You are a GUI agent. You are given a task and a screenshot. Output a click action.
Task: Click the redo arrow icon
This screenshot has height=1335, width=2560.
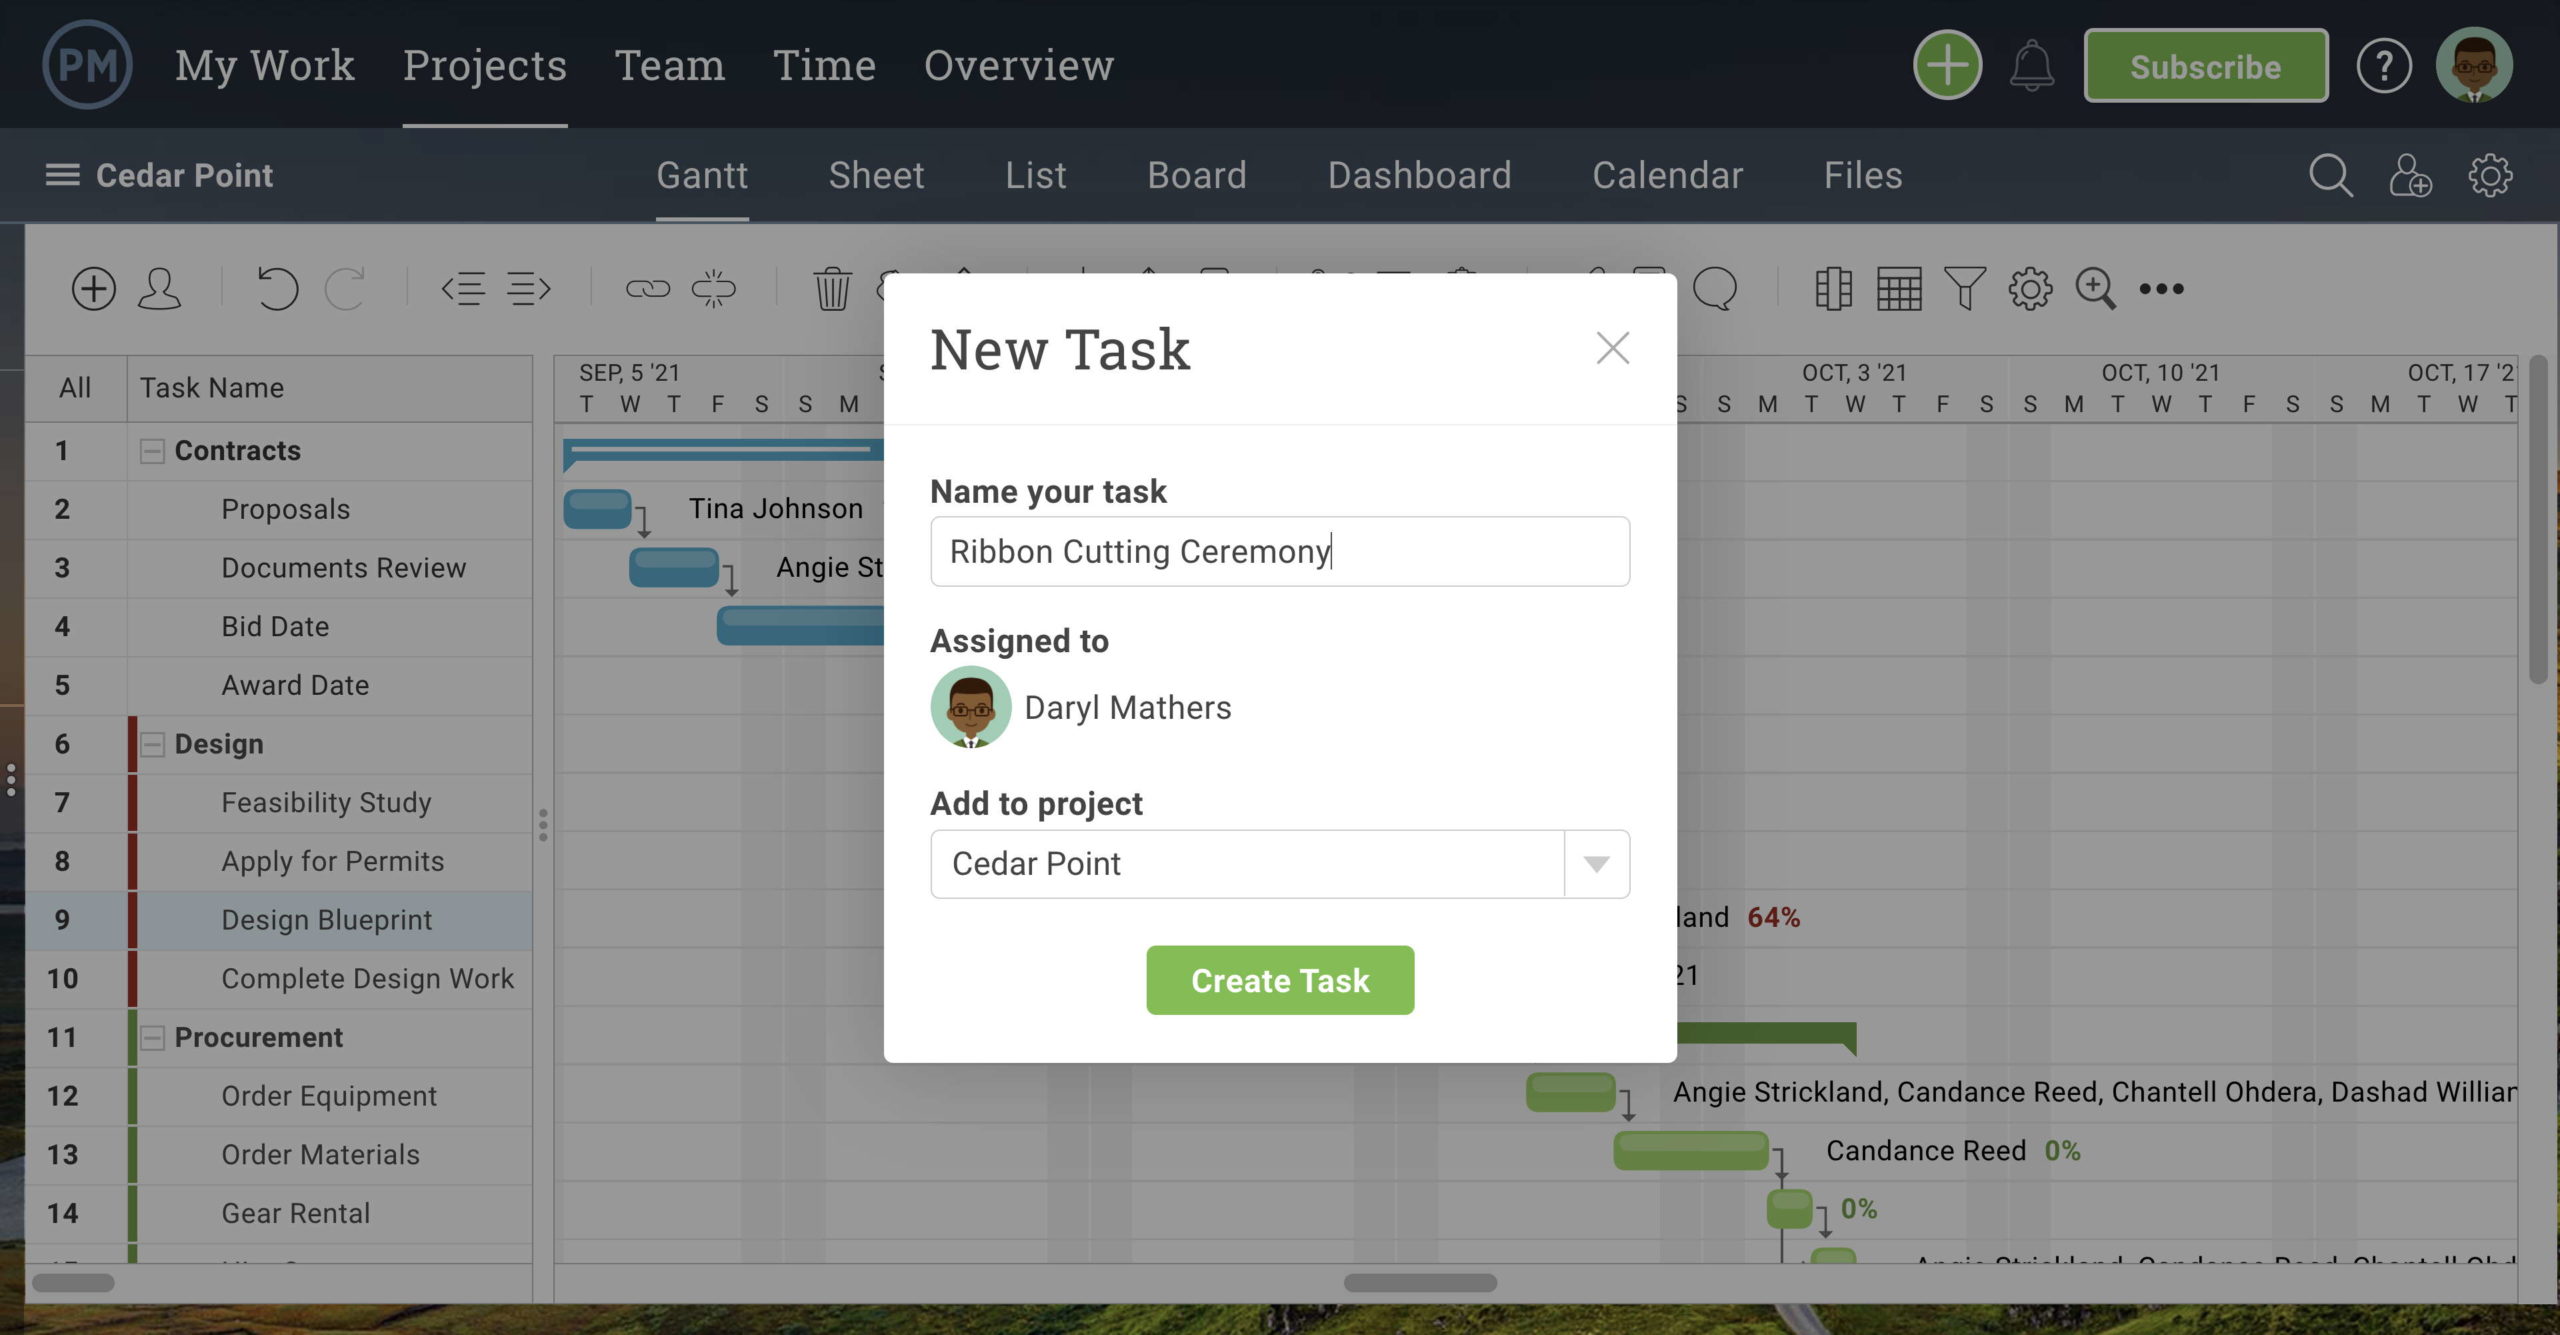tap(345, 289)
